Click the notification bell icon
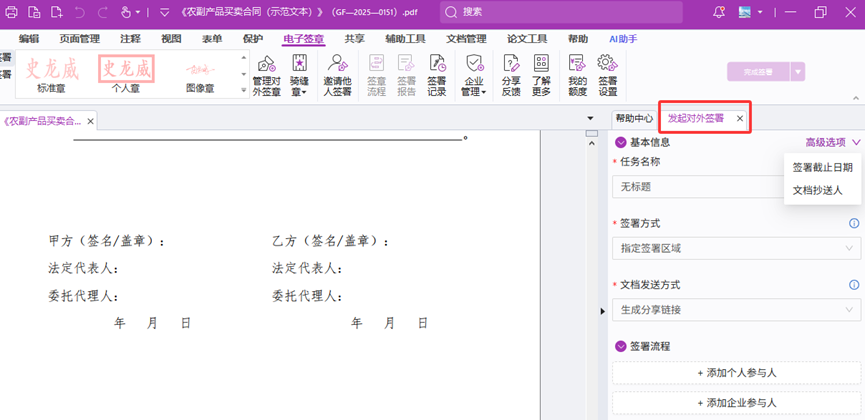Image resolution: width=865 pixels, height=420 pixels. click(719, 12)
